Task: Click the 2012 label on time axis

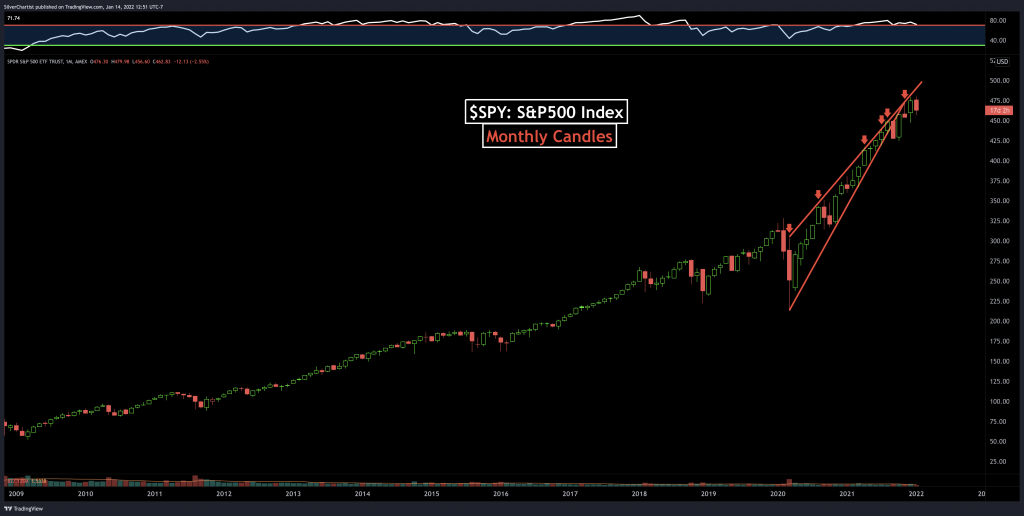Action: (x=224, y=494)
